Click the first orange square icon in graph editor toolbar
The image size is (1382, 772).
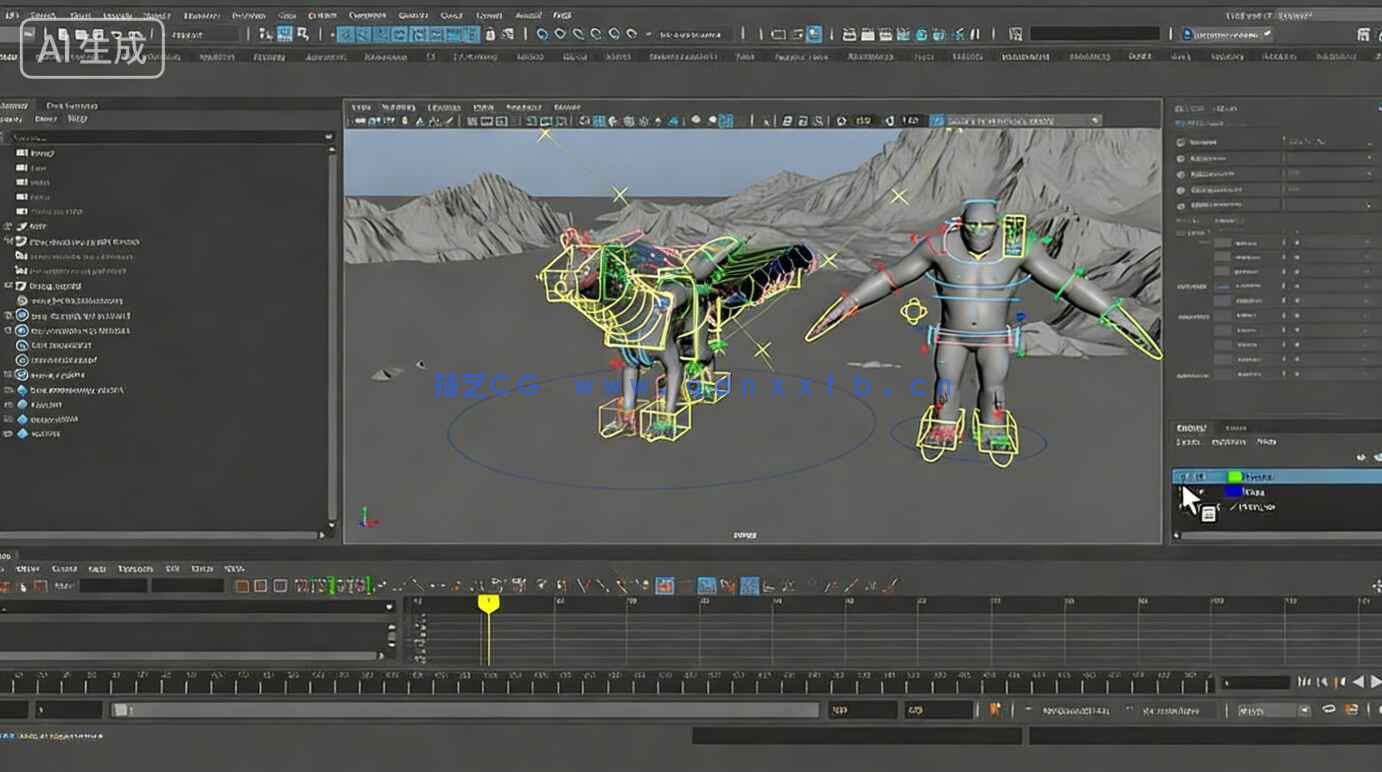(x=242, y=586)
